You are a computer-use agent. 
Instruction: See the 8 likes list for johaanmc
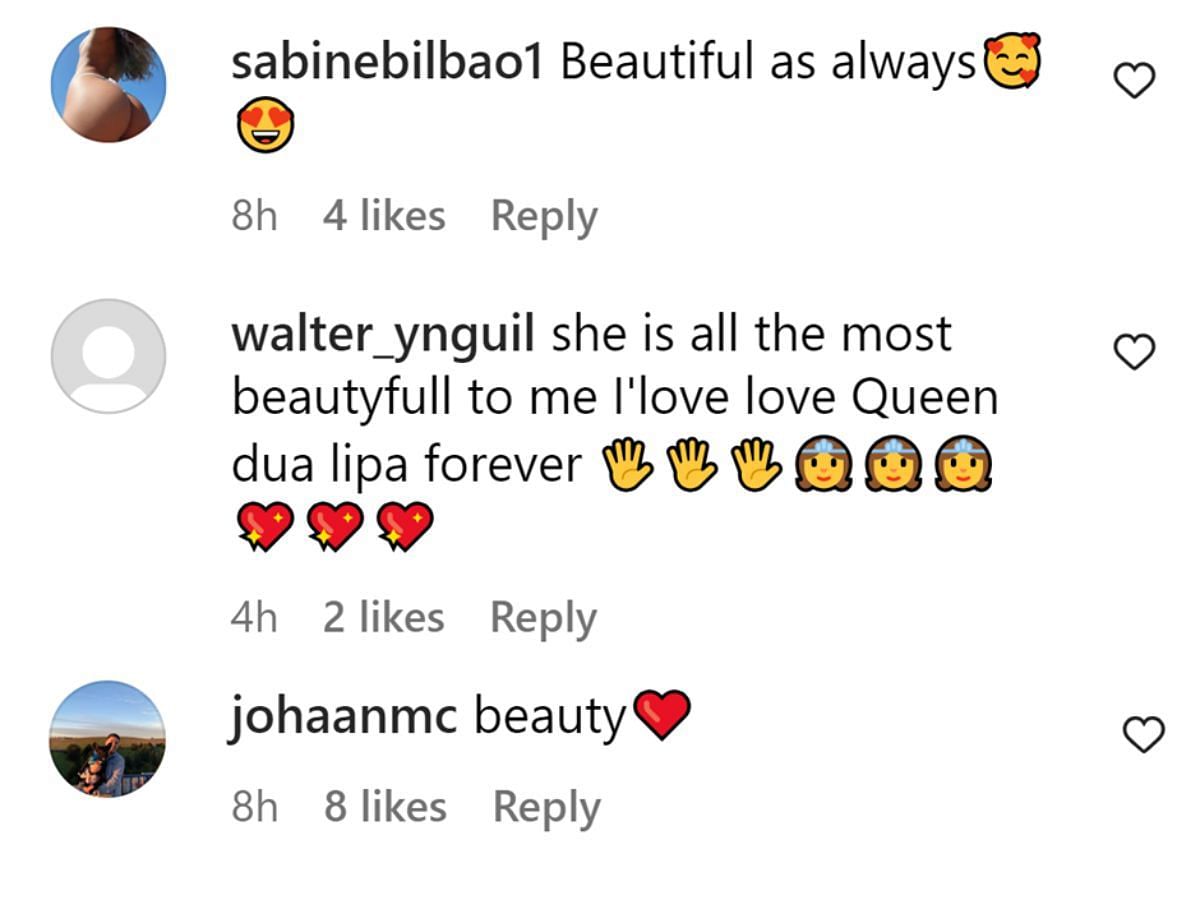point(385,805)
